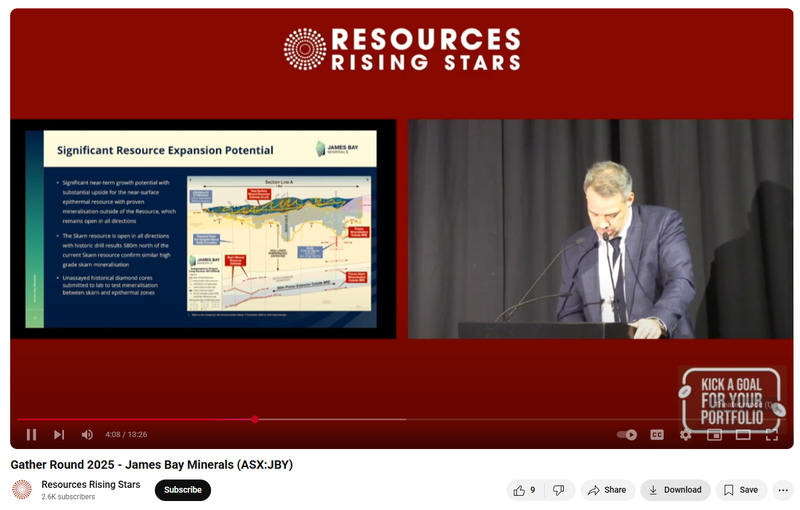Screen dimensions: 800x510
Task: Seek on the red video progress bar
Action: [x=400, y=419]
